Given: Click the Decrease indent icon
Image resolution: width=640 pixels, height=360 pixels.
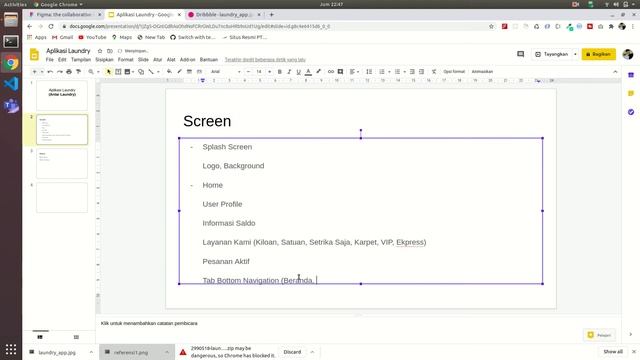Looking at the screenshot, I should [412, 72].
